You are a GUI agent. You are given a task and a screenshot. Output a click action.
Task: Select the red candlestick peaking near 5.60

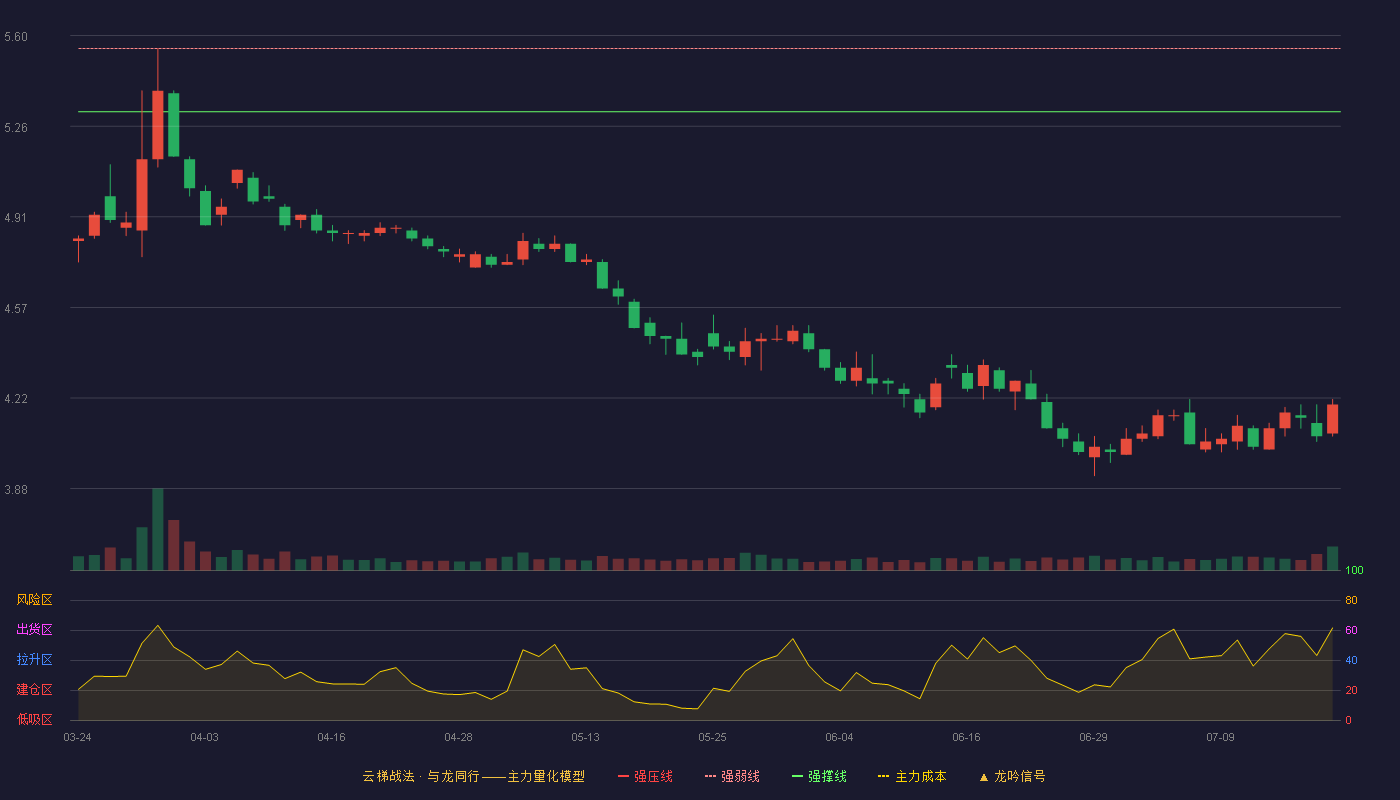click(x=158, y=125)
